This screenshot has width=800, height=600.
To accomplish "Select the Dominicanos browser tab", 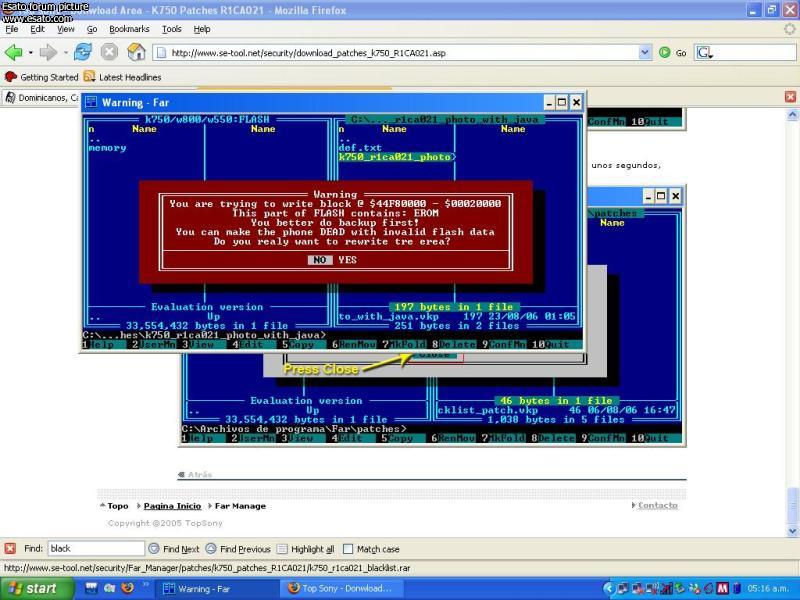I will click(42, 97).
